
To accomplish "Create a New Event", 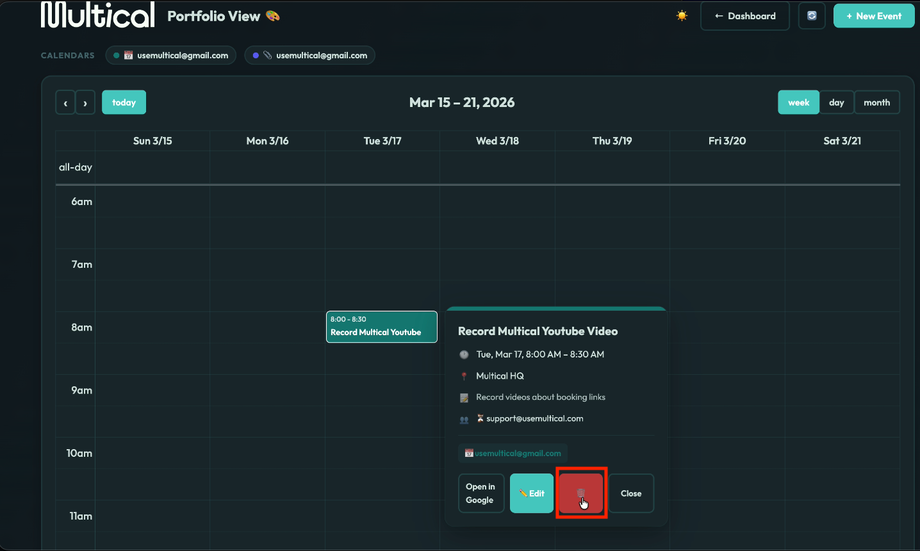I will pyautogui.click(x=874, y=16).
